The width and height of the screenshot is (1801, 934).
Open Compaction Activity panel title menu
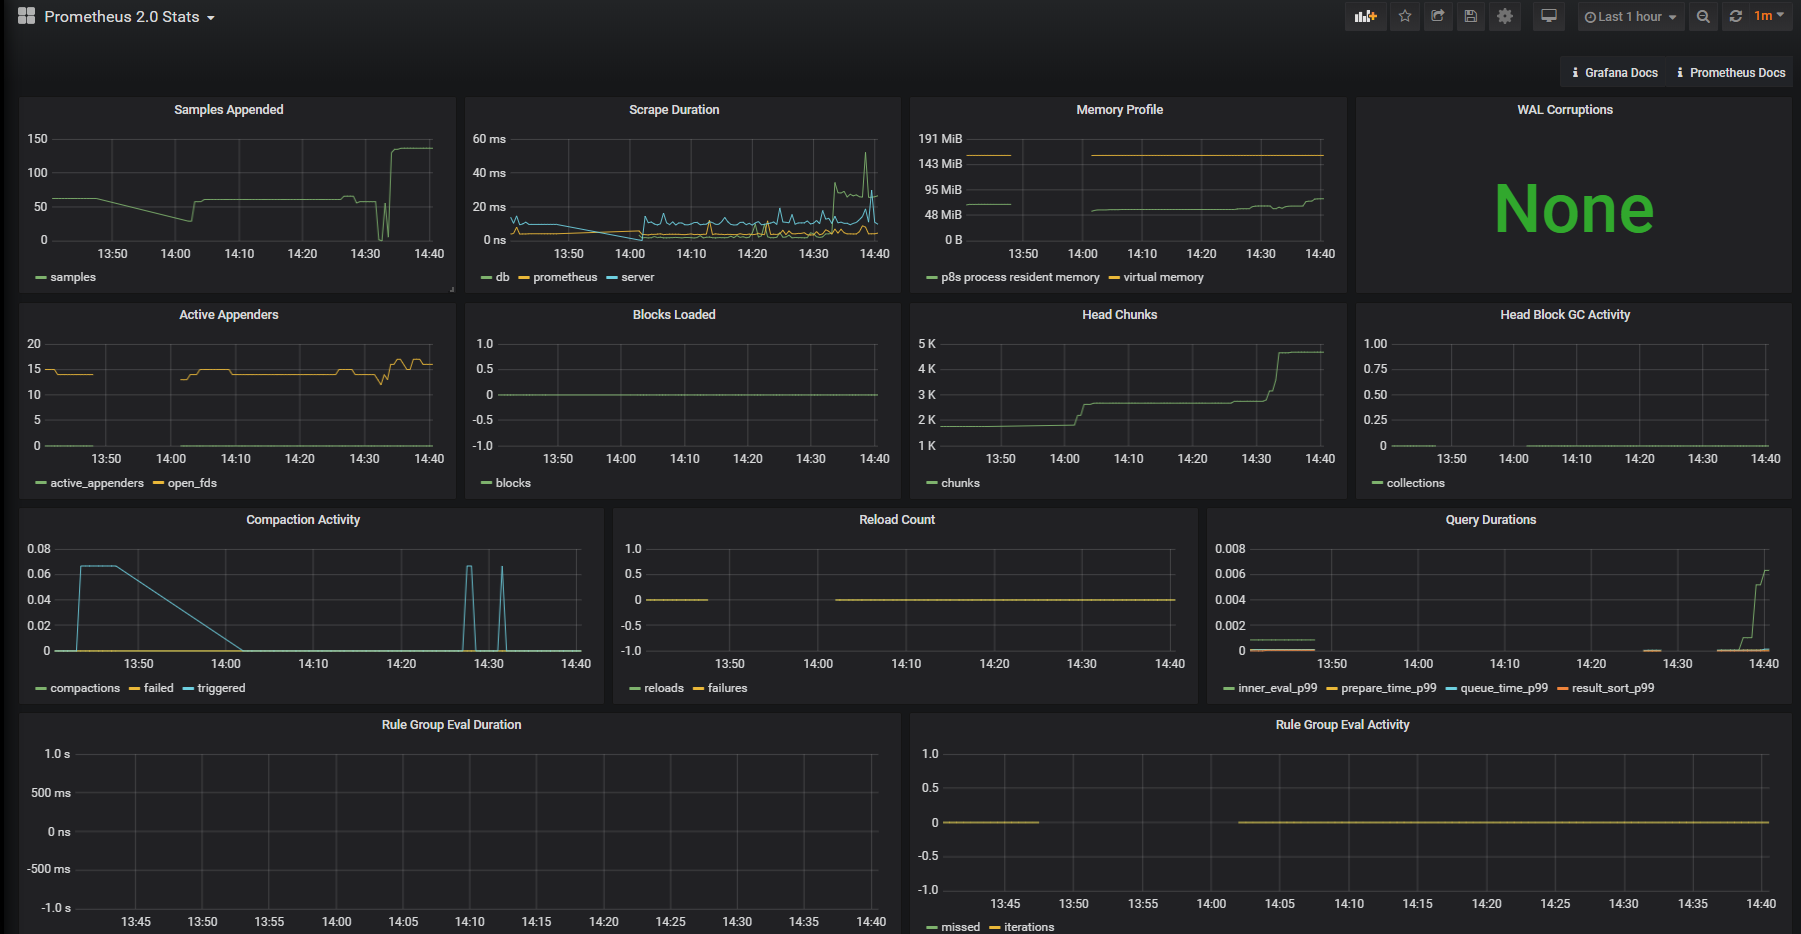pyautogui.click(x=303, y=520)
